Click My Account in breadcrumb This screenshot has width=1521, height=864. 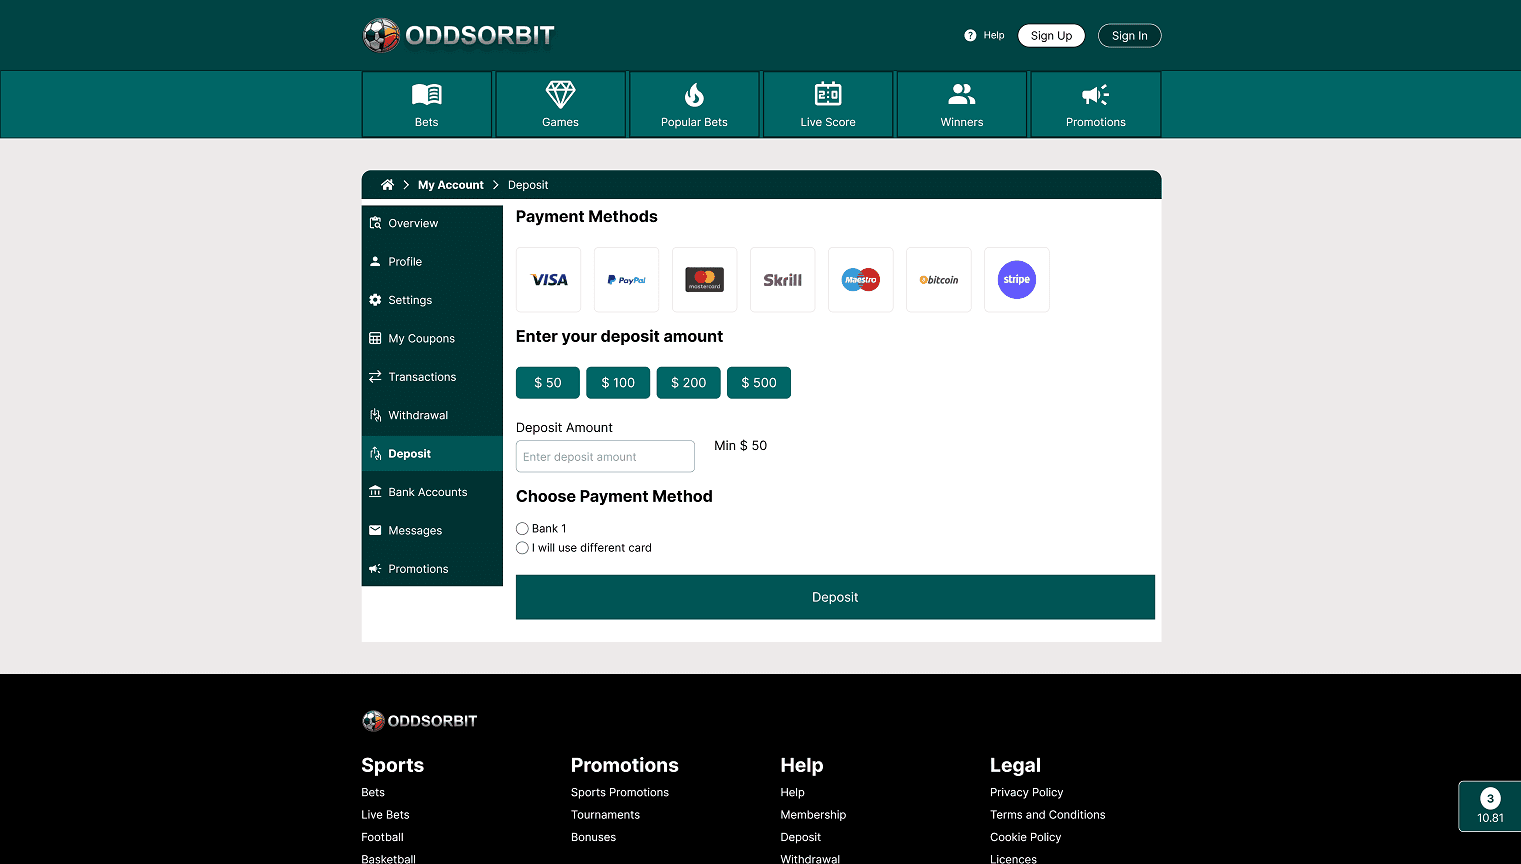[451, 185]
